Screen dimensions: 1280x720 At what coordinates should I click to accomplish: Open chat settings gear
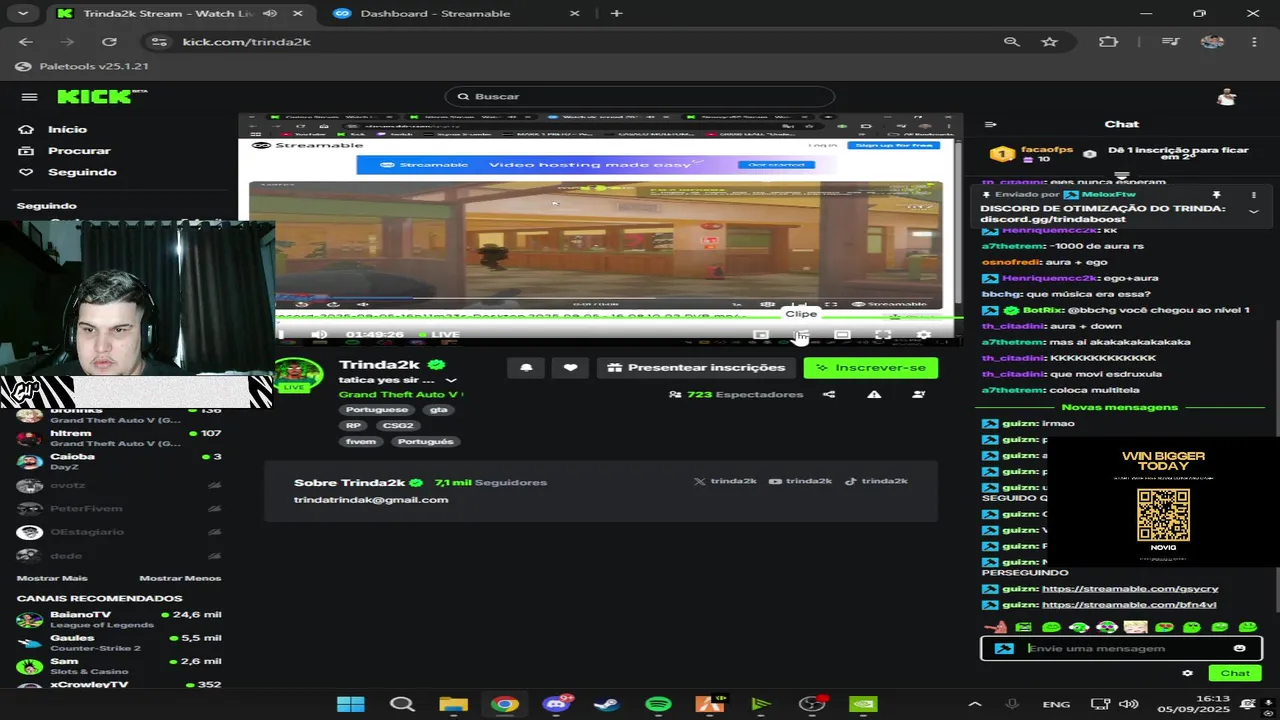coord(1187,673)
